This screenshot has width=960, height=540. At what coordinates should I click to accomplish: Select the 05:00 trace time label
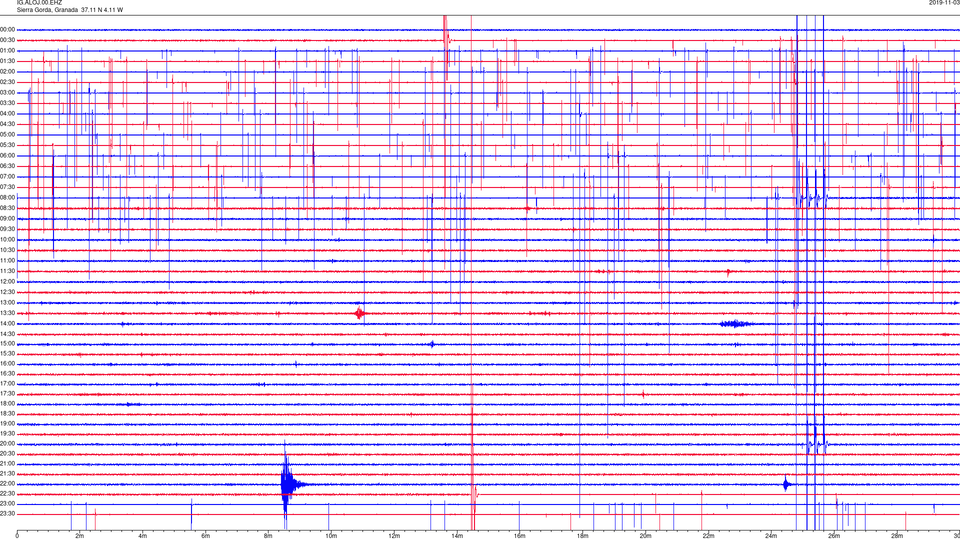(x=8, y=134)
